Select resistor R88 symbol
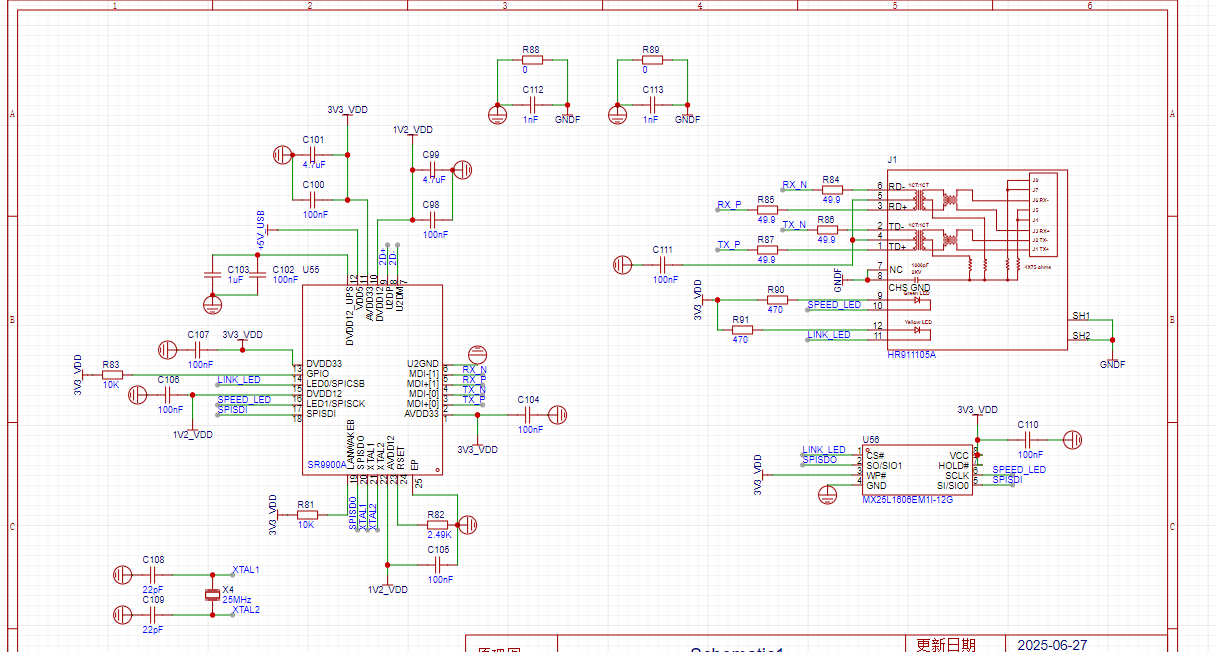The image size is (1217, 652). [x=532, y=60]
